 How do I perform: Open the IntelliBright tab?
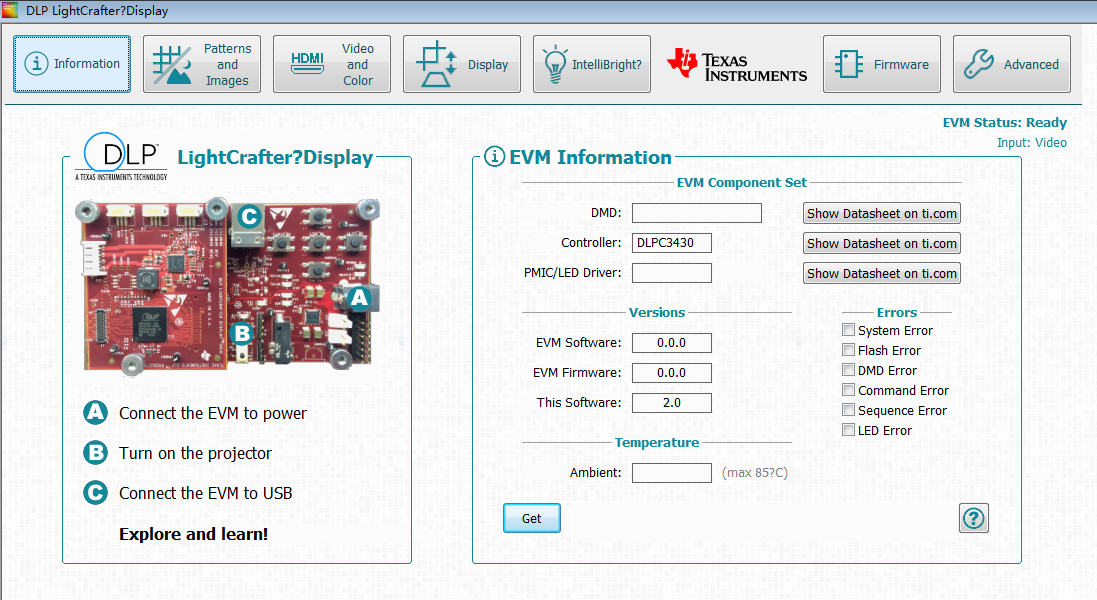(592, 64)
